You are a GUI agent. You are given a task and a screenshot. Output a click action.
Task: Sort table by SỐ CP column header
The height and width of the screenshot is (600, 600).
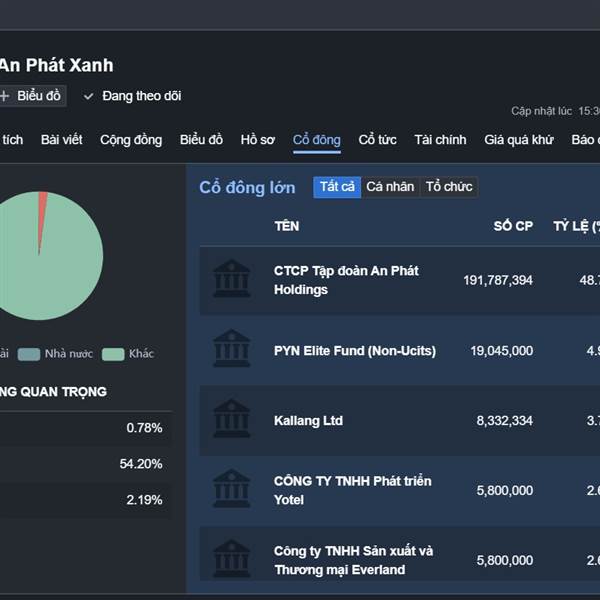[x=513, y=226]
